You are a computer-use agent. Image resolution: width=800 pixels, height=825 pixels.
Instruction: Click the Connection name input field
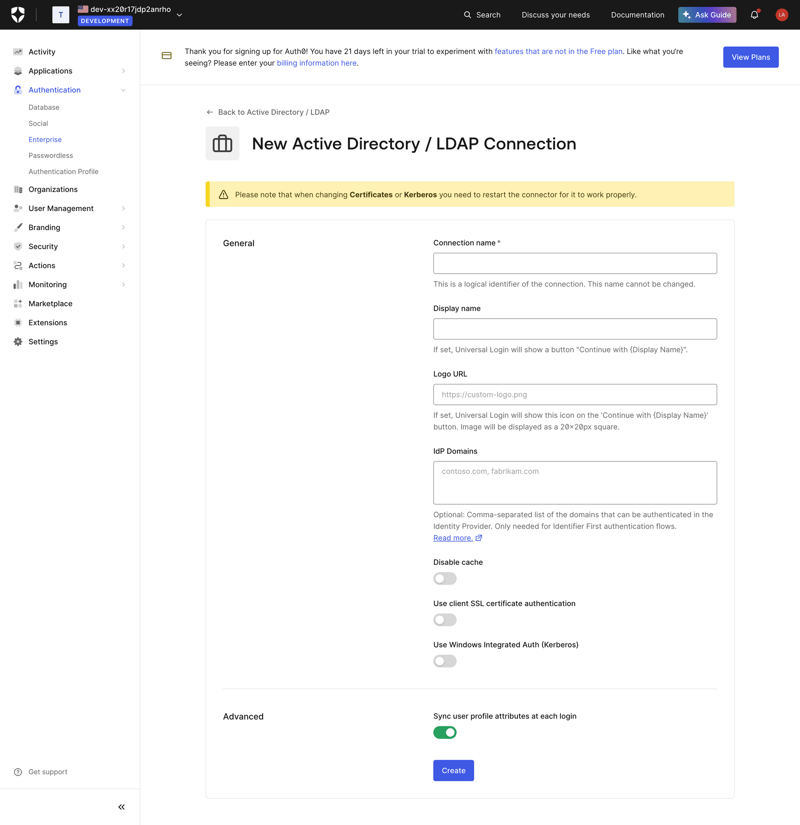click(x=575, y=263)
